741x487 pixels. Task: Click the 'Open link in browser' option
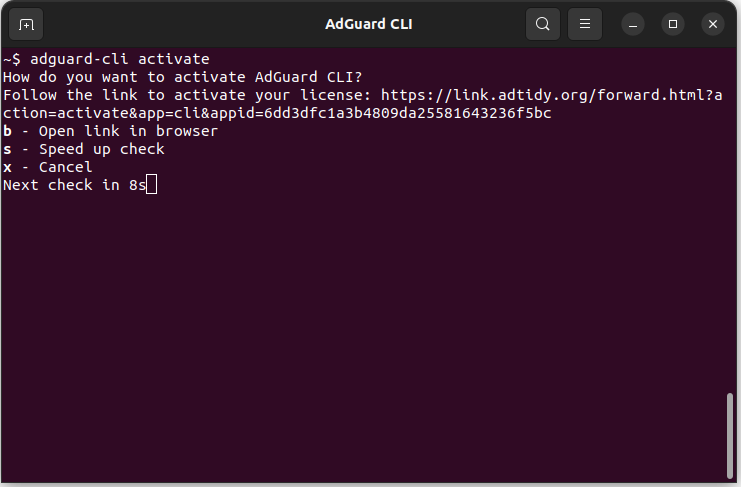[128, 131]
